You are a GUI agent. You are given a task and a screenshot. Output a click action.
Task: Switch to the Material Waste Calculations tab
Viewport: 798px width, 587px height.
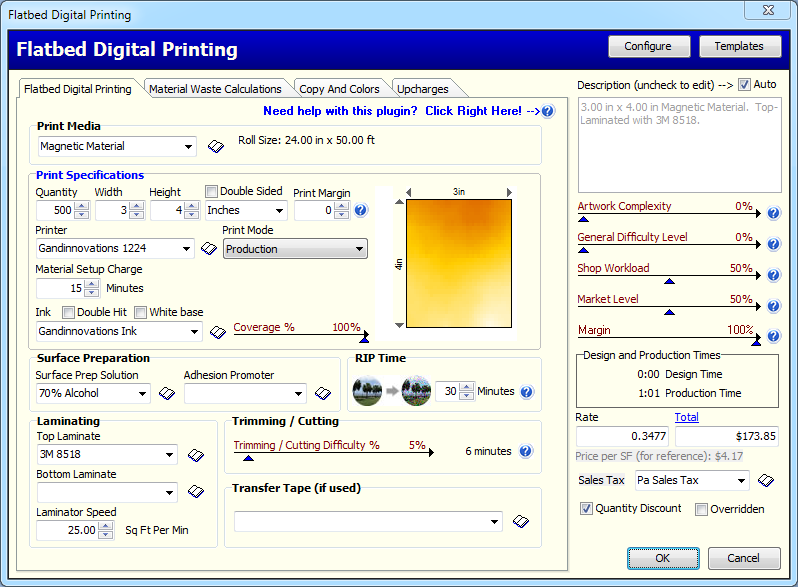215,89
